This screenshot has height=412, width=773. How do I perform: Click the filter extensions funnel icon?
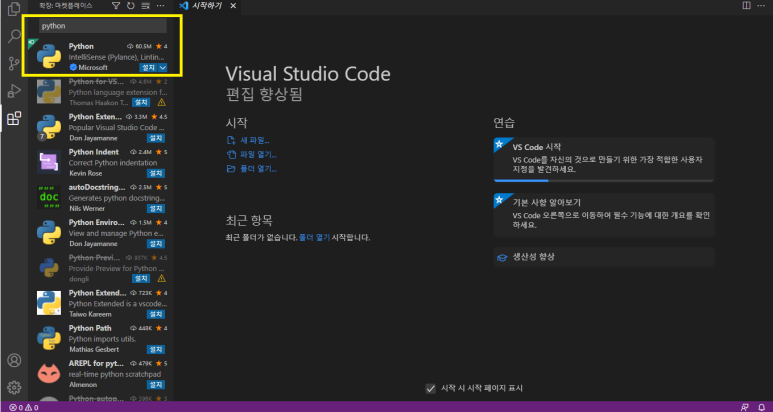pos(116,6)
